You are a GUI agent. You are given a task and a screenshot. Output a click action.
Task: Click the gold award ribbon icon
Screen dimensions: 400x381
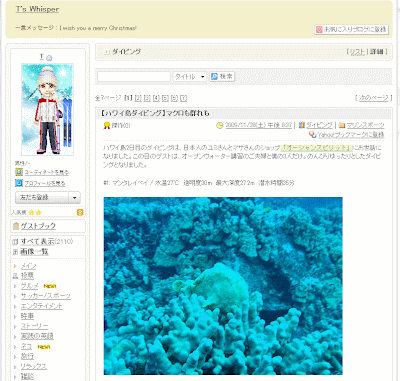107,125
